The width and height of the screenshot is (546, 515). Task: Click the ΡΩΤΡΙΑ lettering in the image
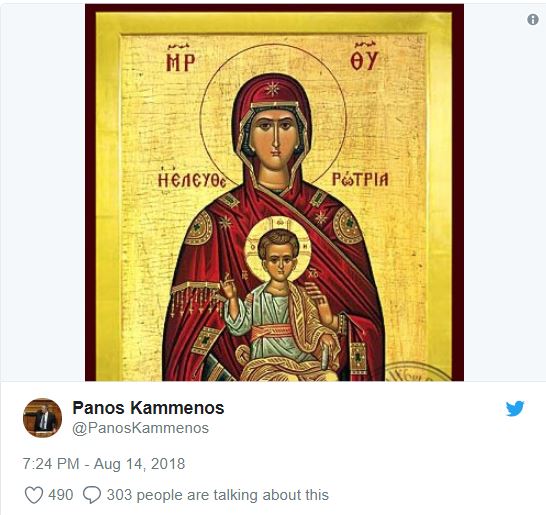coord(360,179)
